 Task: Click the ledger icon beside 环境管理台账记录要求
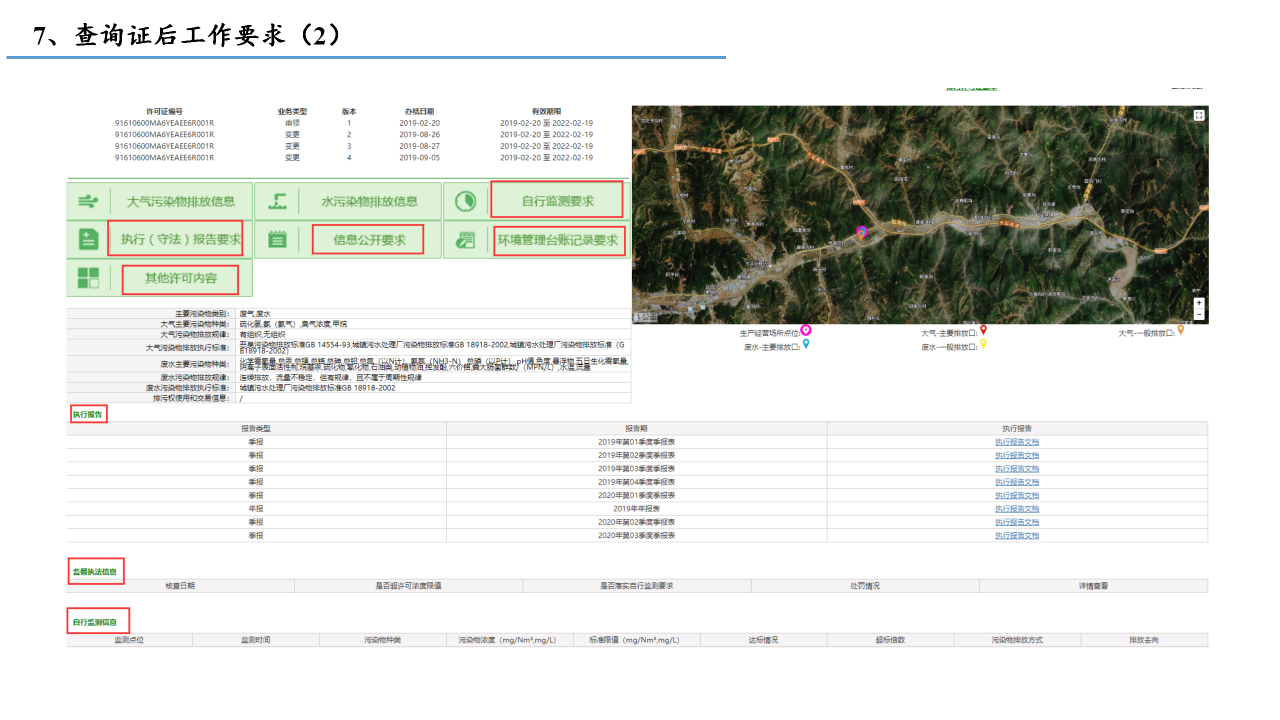pos(465,240)
